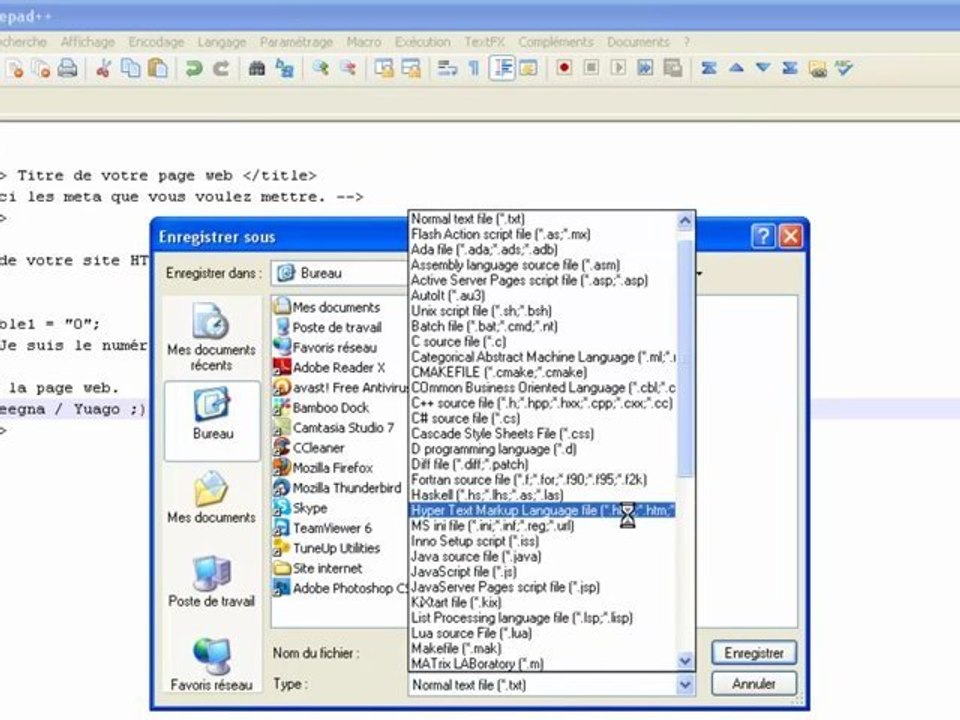960x720 pixels.
Task: Open the Encodage menu
Action: (156, 42)
